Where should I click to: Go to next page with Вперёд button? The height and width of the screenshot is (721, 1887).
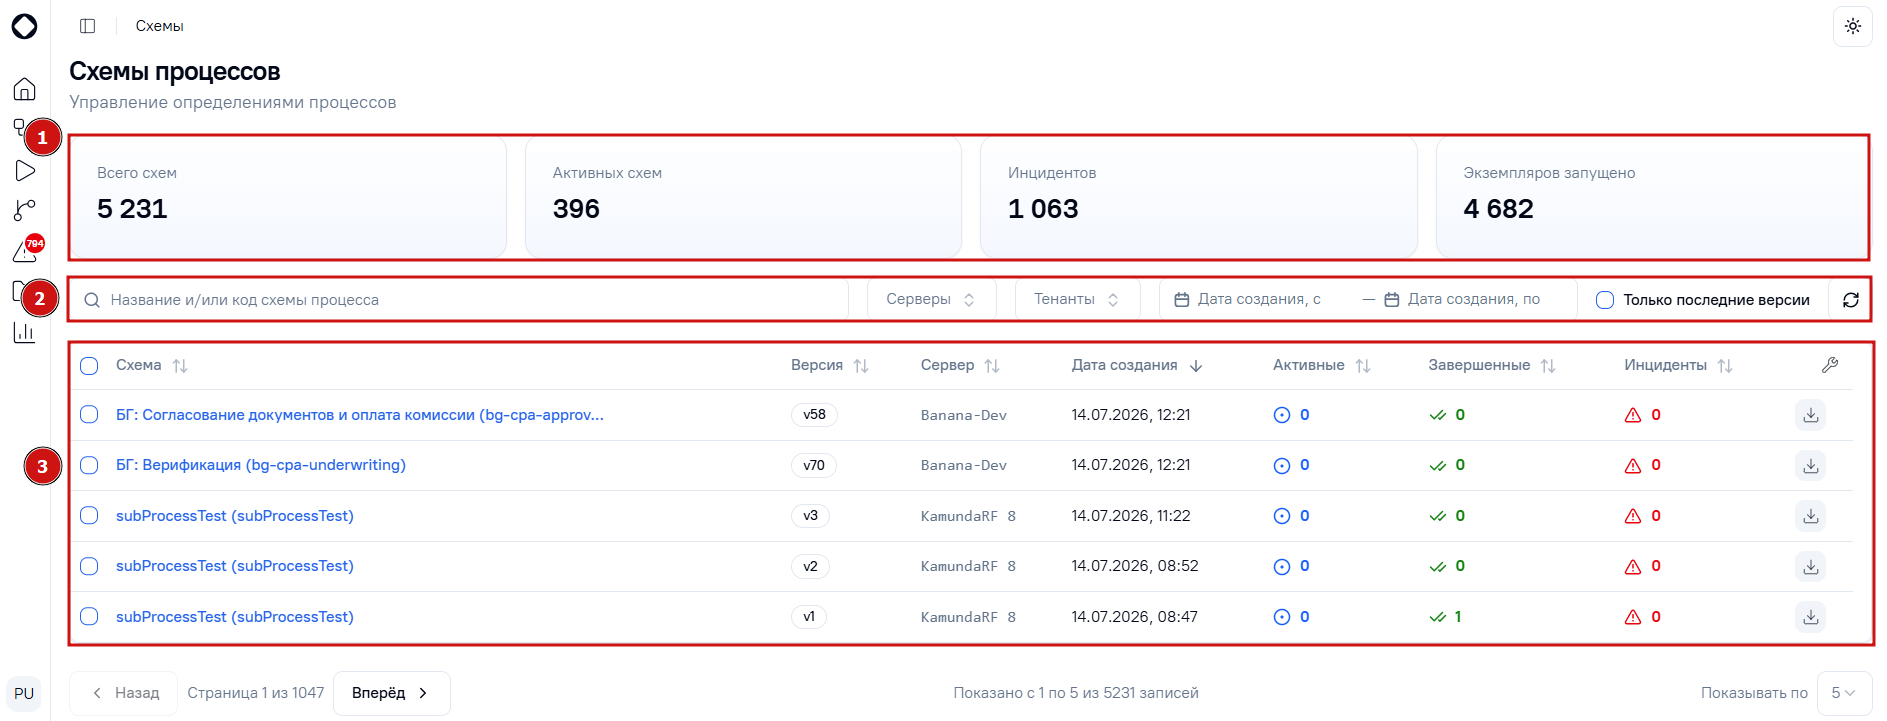[x=391, y=693]
